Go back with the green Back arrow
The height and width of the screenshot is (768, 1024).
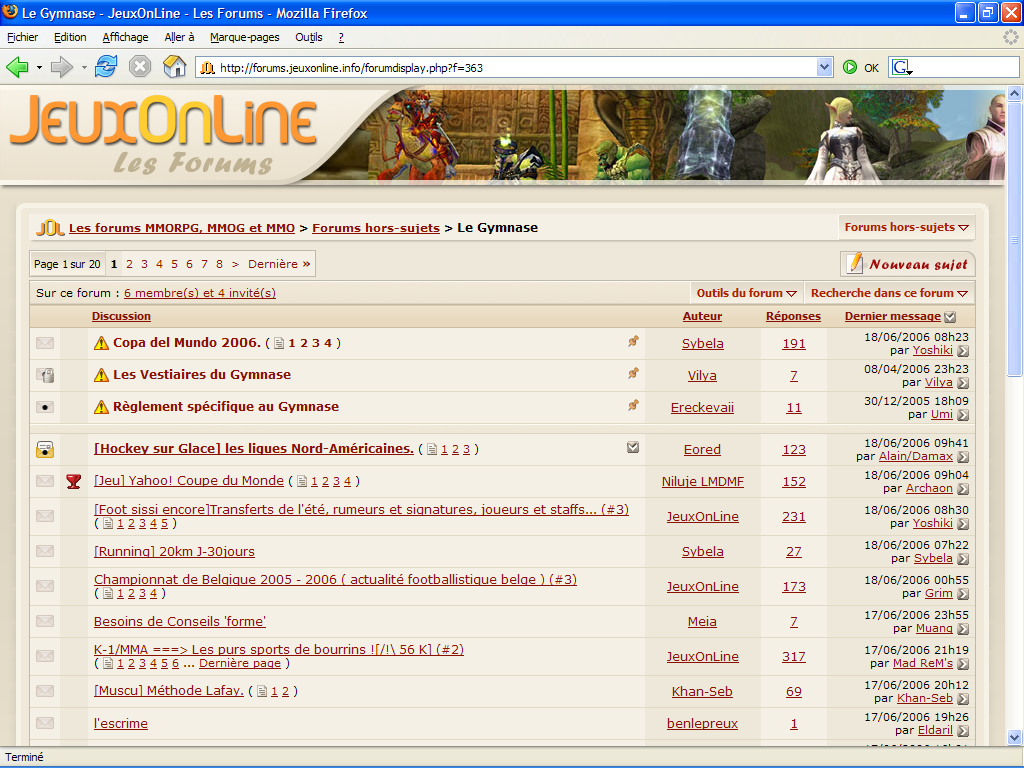[17, 67]
